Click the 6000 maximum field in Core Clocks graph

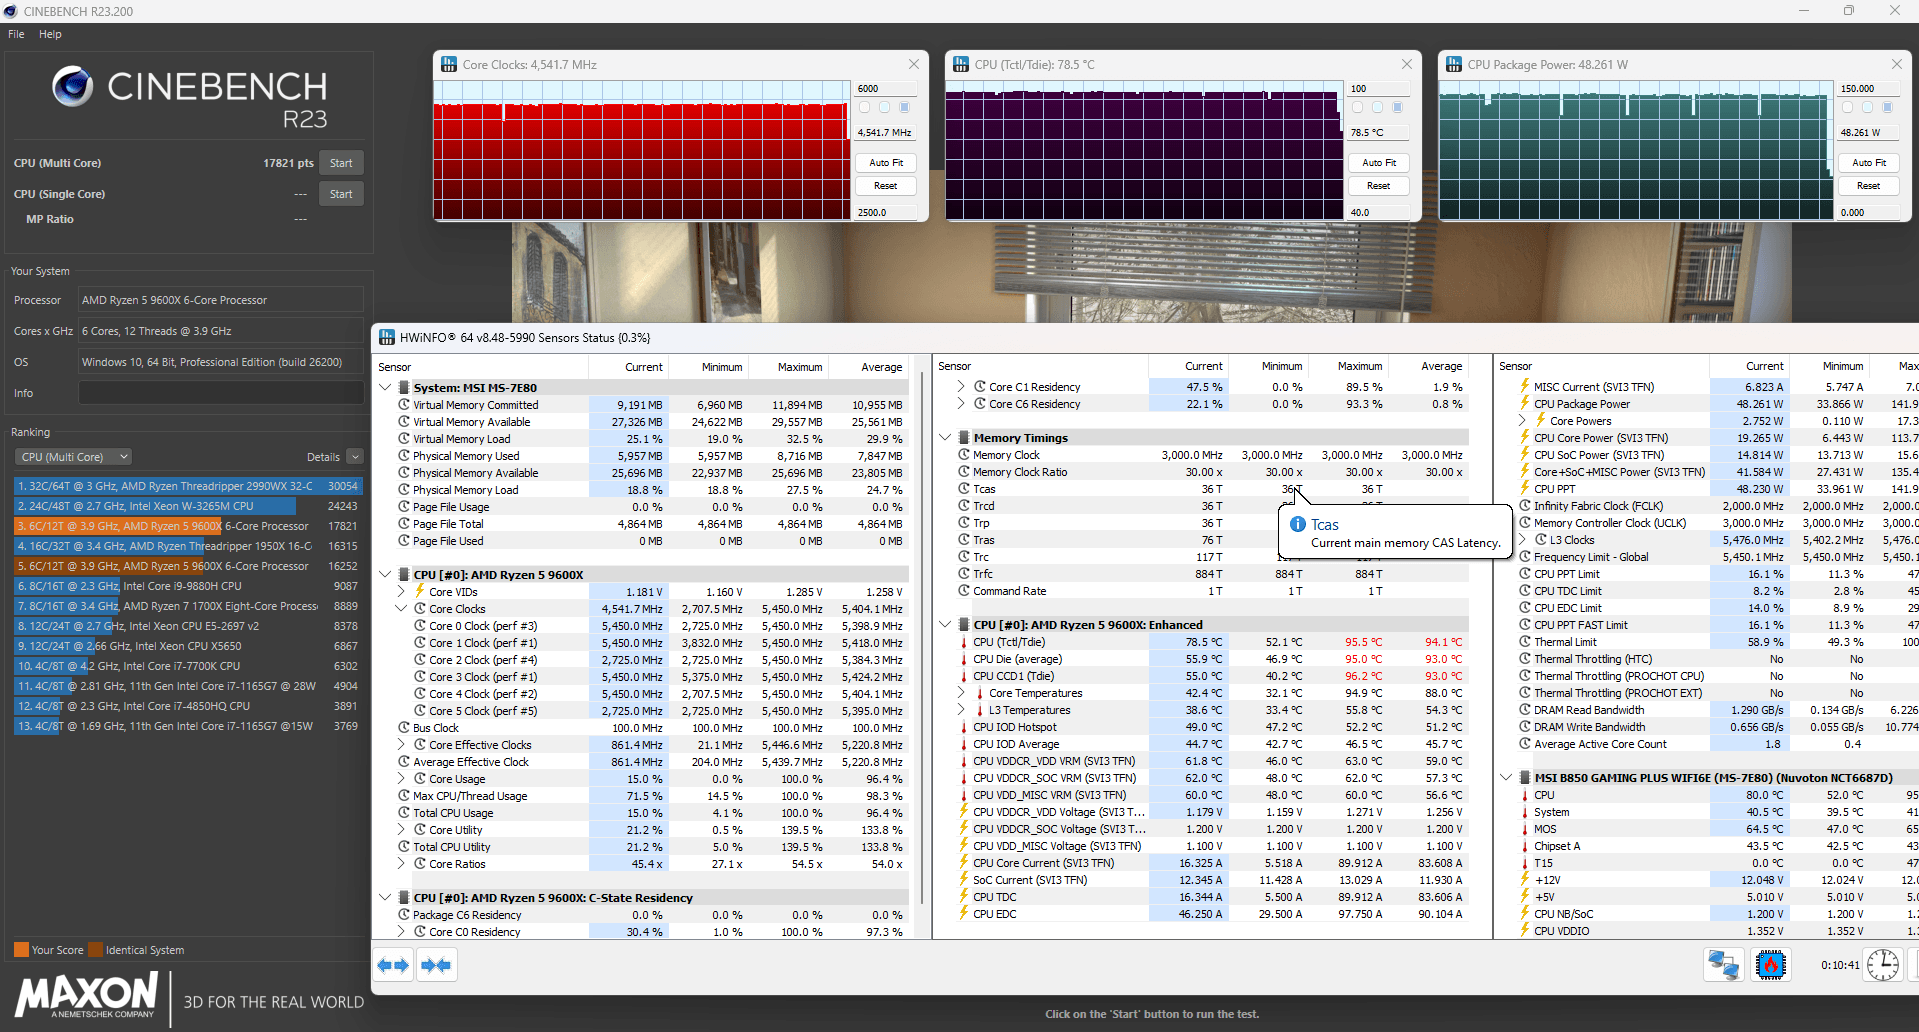[885, 88]
